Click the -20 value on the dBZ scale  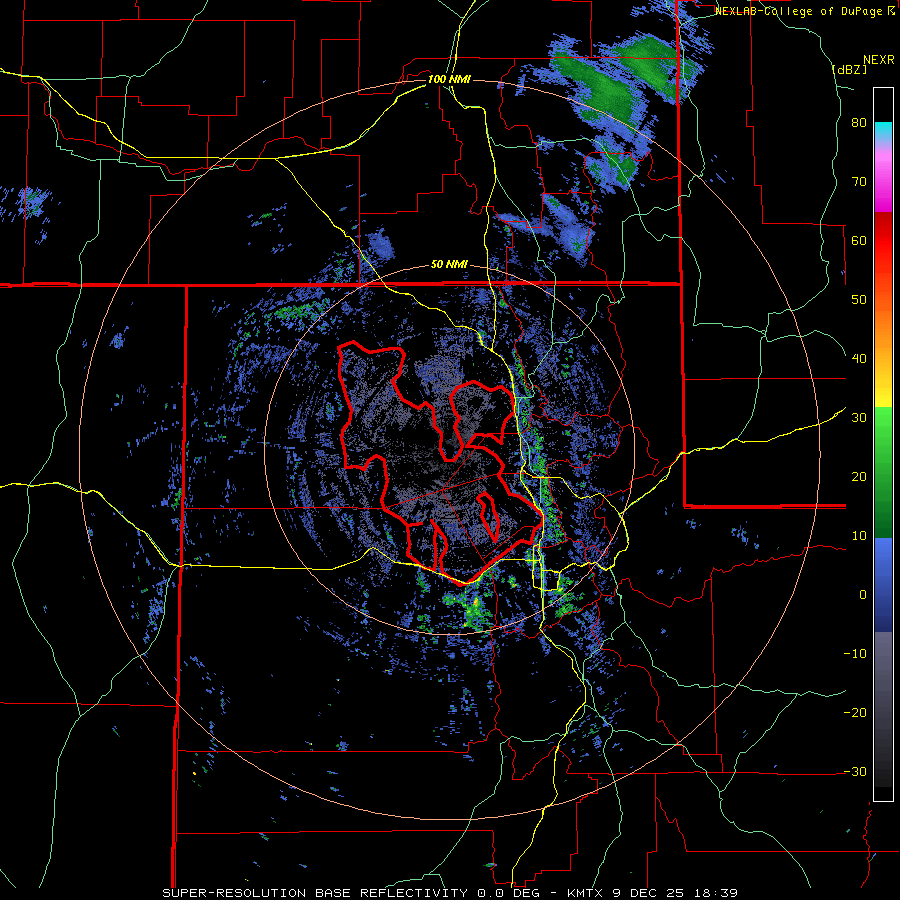[x=855, y=713]
